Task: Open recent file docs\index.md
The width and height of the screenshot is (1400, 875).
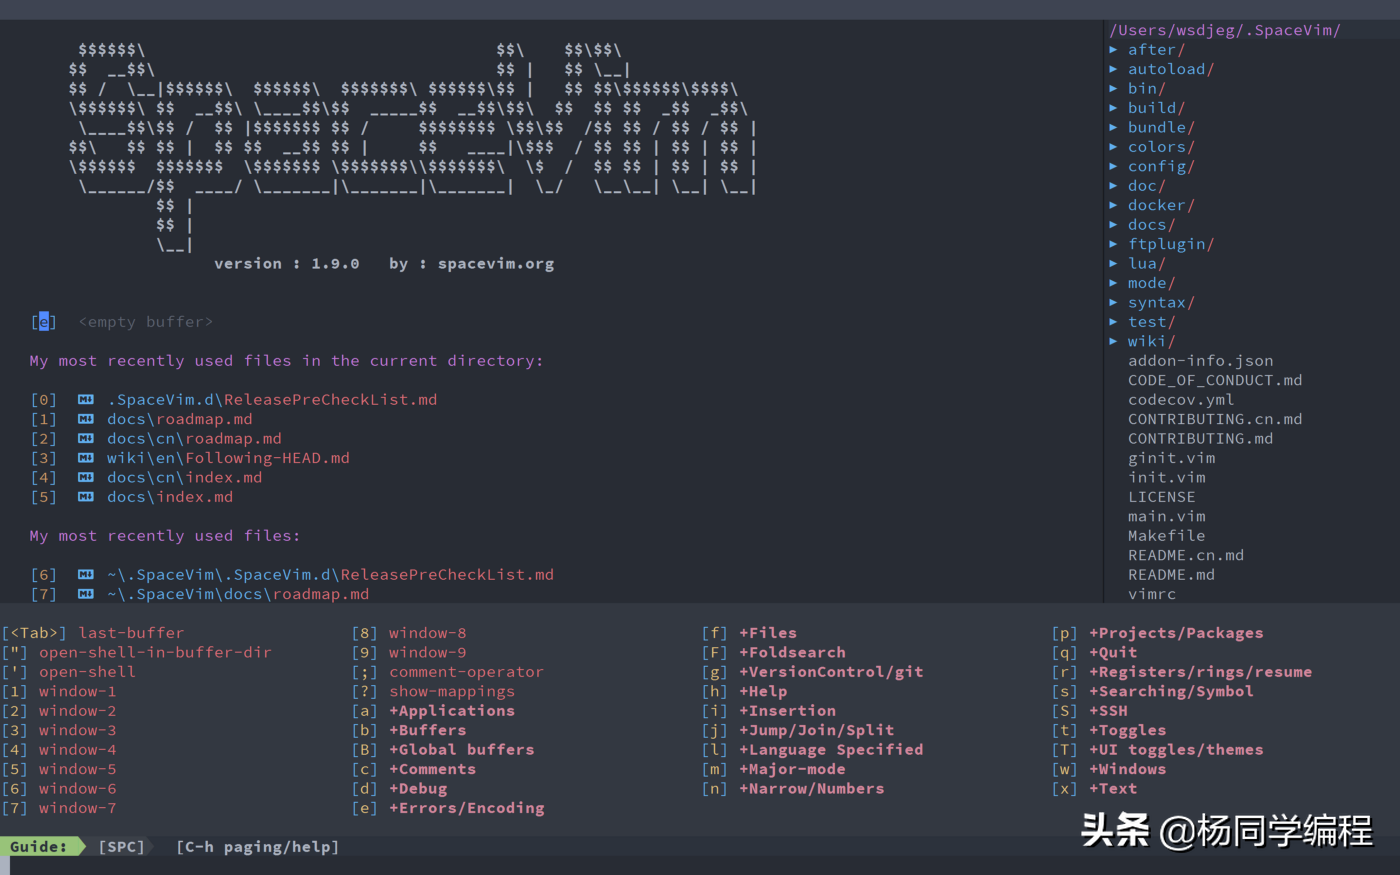Action: point(170,496)
